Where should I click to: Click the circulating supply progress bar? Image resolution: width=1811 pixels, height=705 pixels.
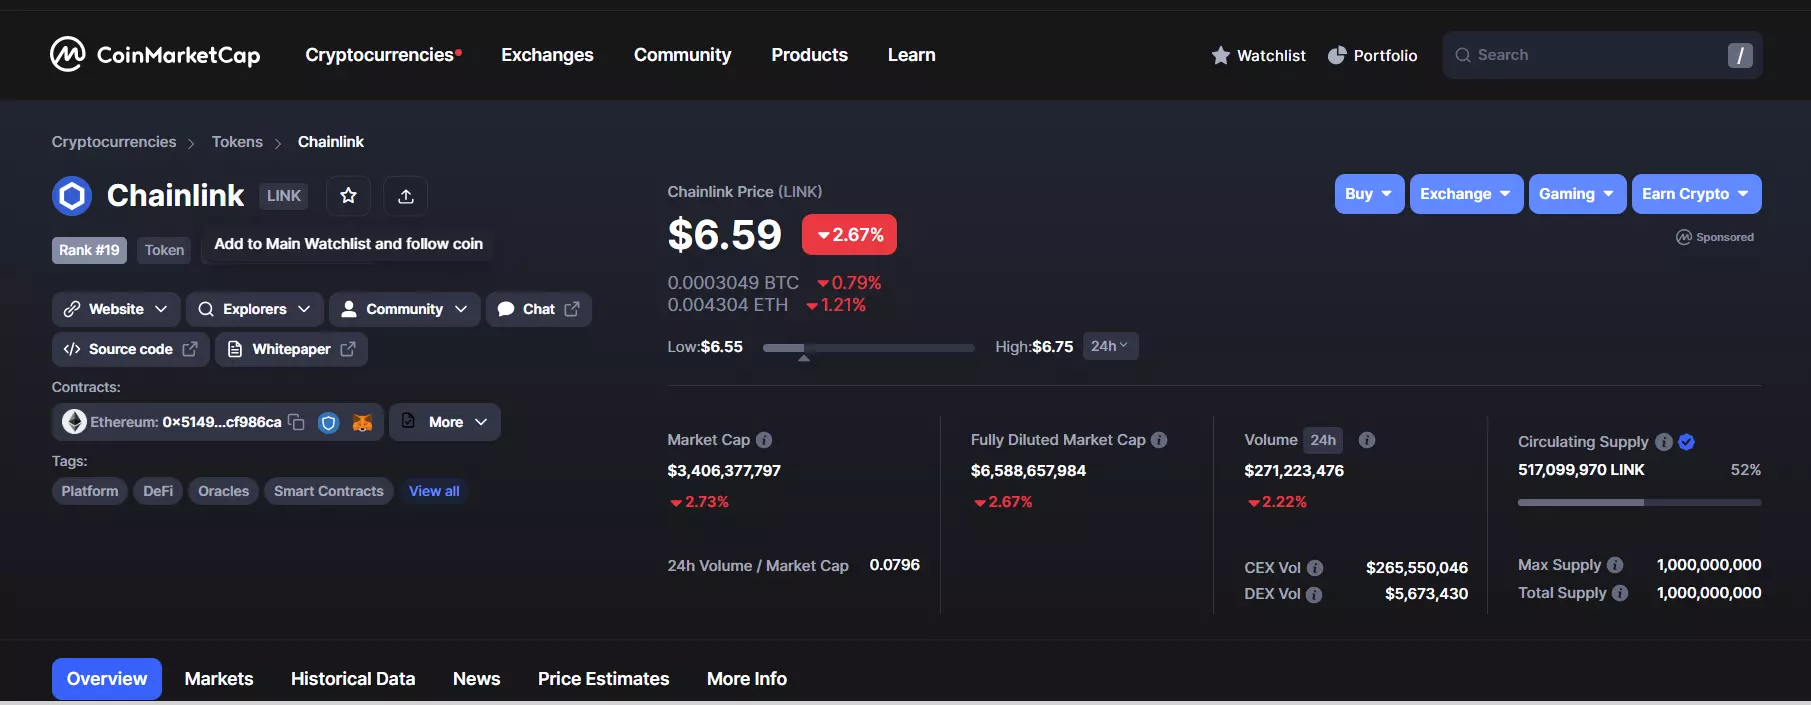click(x=1640, y=502)
